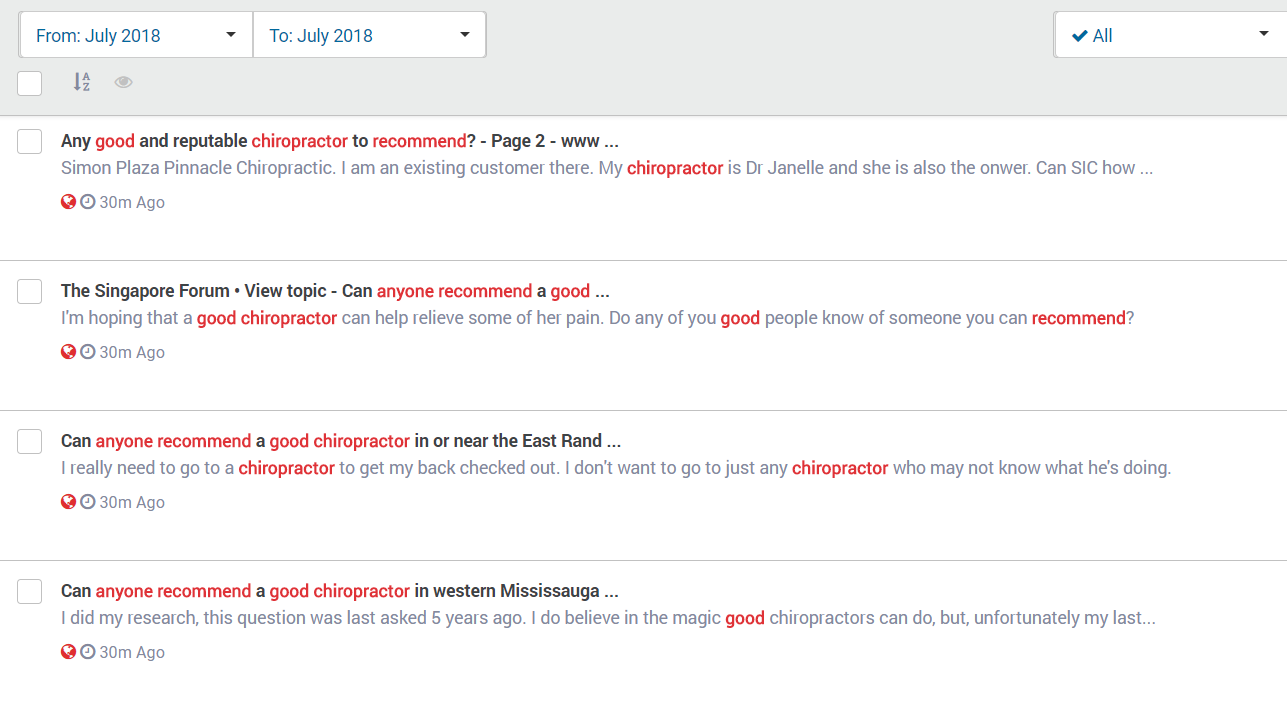Toggle the eye visibility icon in toolbar
The width and height of the screenshot is (1287, 709).
point(123,82)
